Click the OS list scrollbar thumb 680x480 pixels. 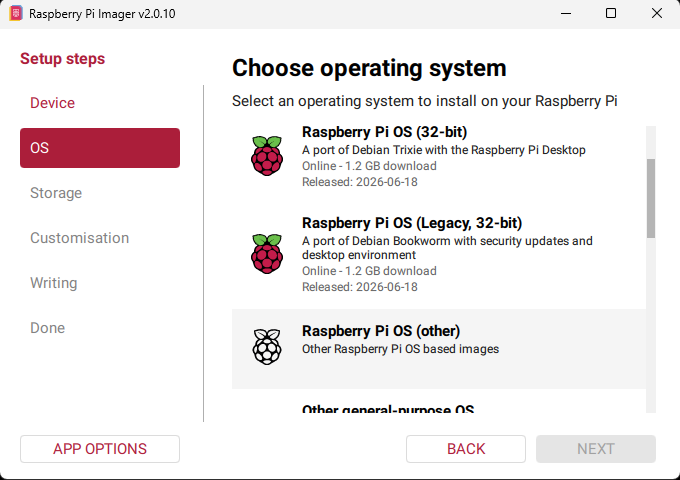click(x=651, y=198)
